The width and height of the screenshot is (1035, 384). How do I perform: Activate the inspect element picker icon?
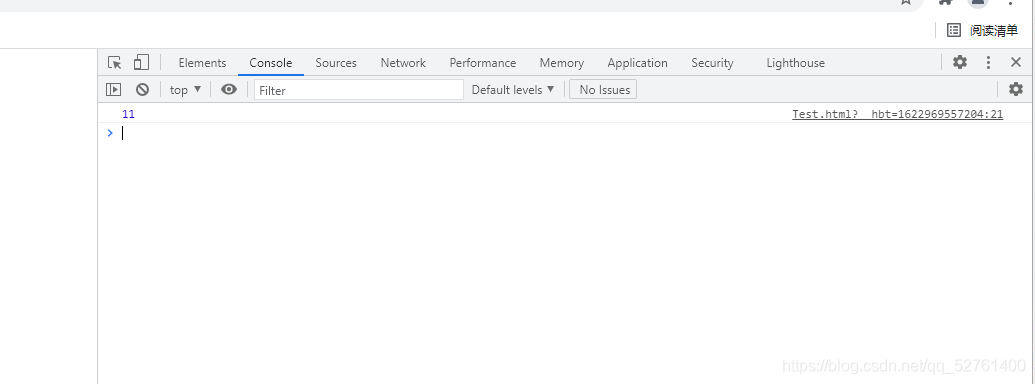point(115,63)
